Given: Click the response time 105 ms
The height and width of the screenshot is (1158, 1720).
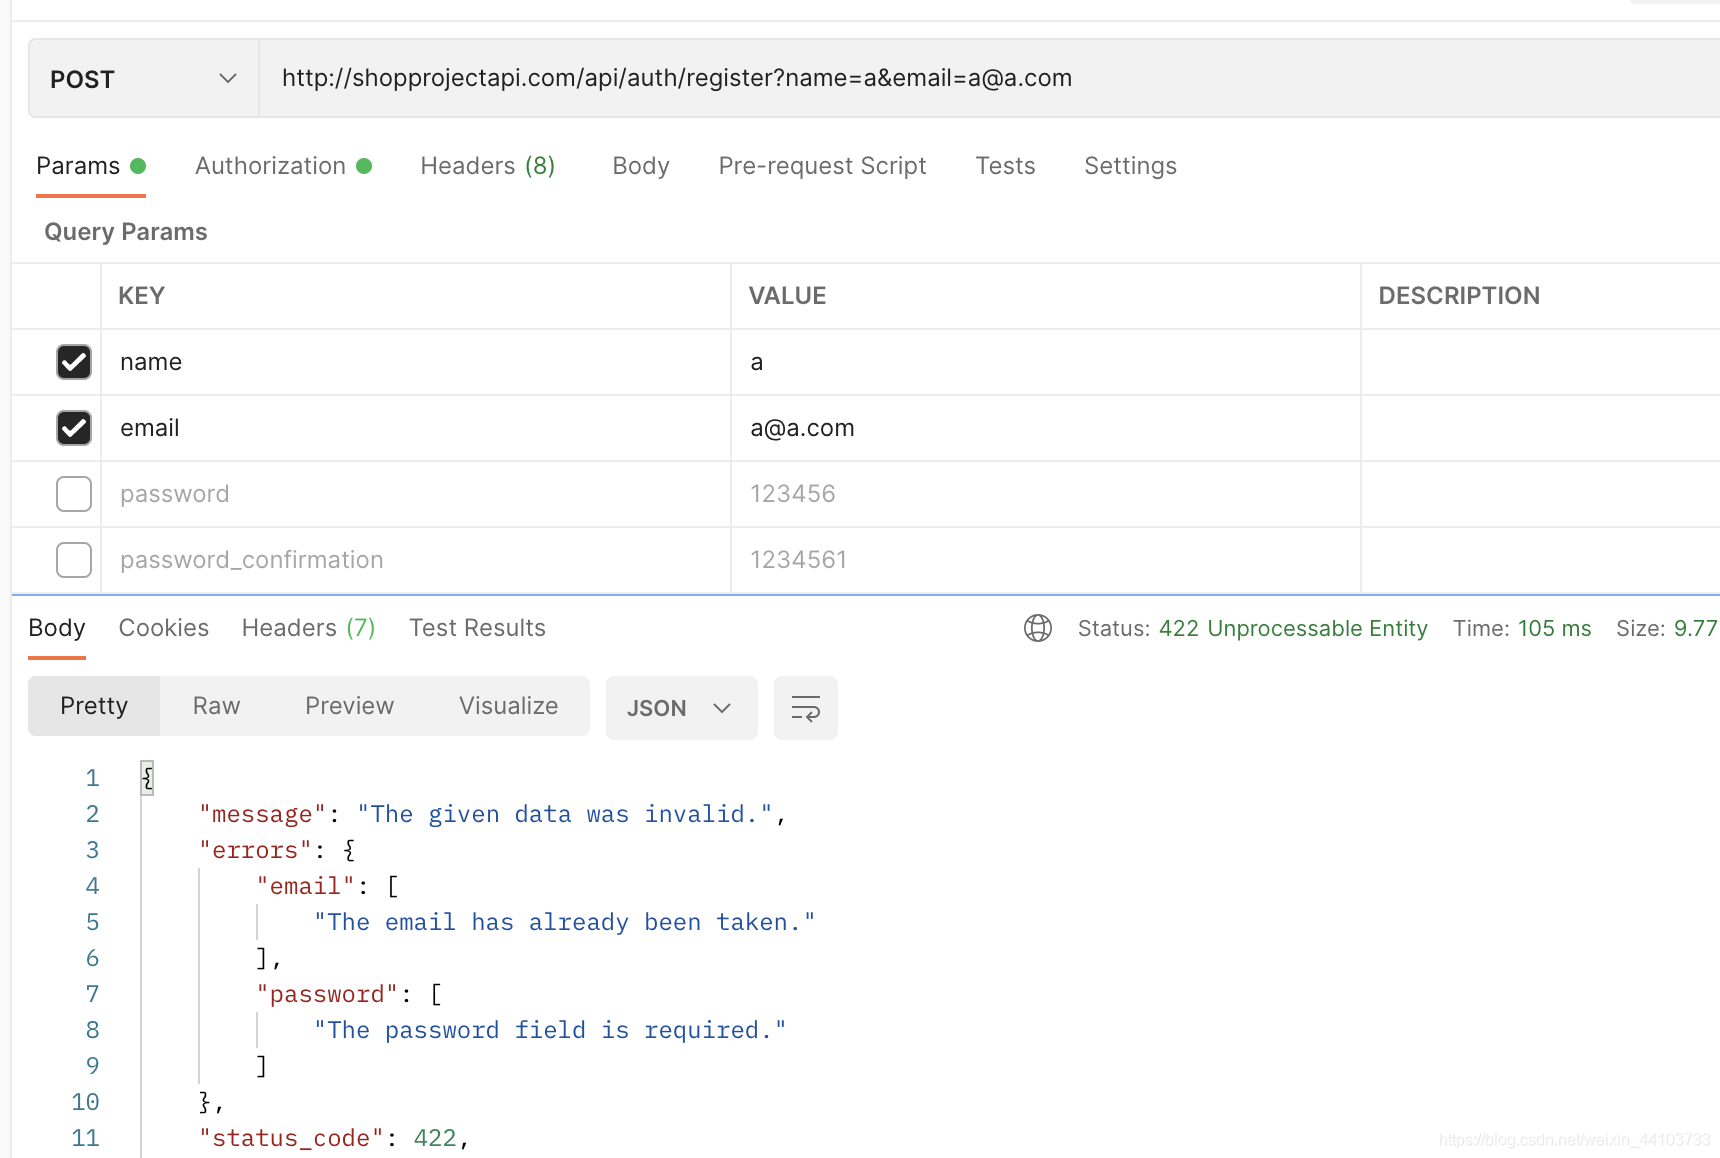Looking at the screenshot, I should pyautogui.click(x=1554, y=628).
